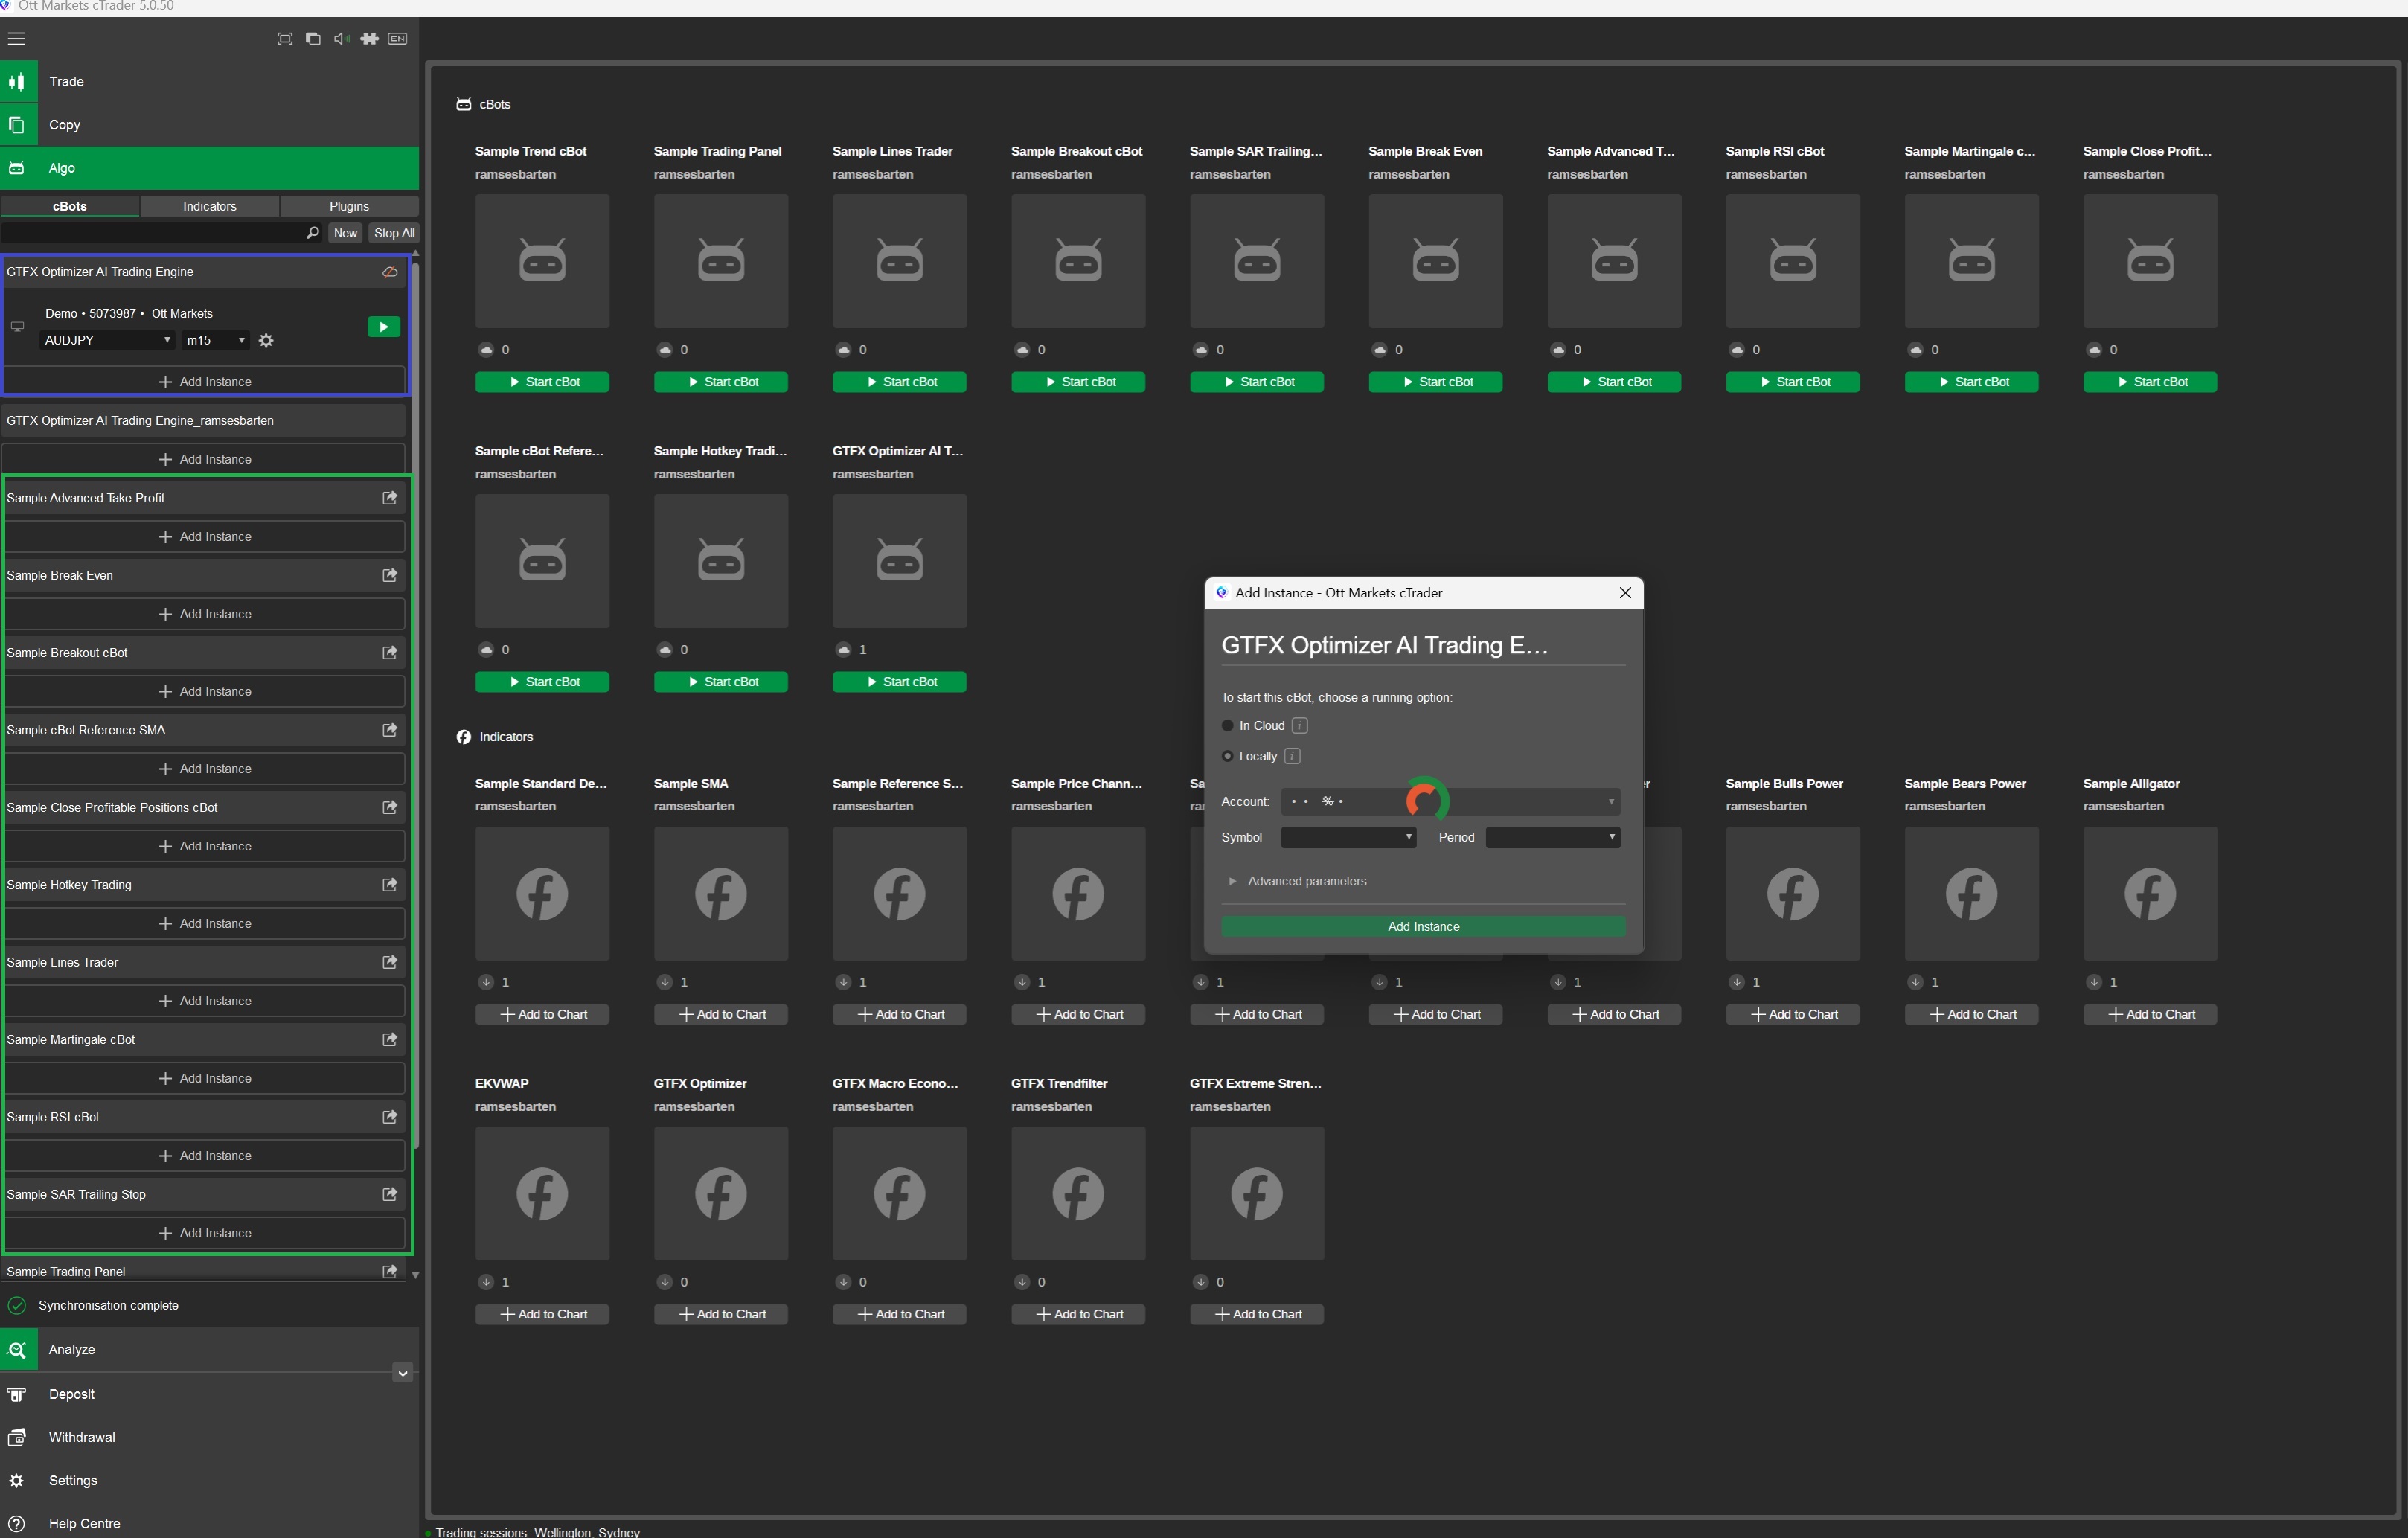Click the green Add Instance dialog button

click(x=1423, y=927)
